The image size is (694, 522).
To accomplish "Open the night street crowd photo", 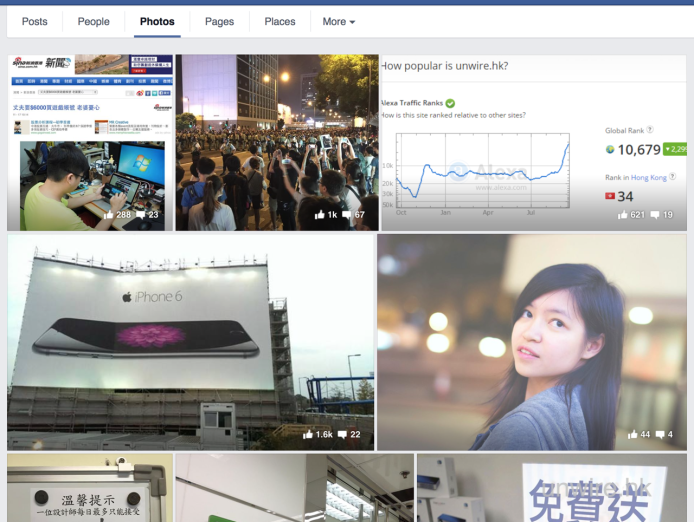I will pos(277,143).
